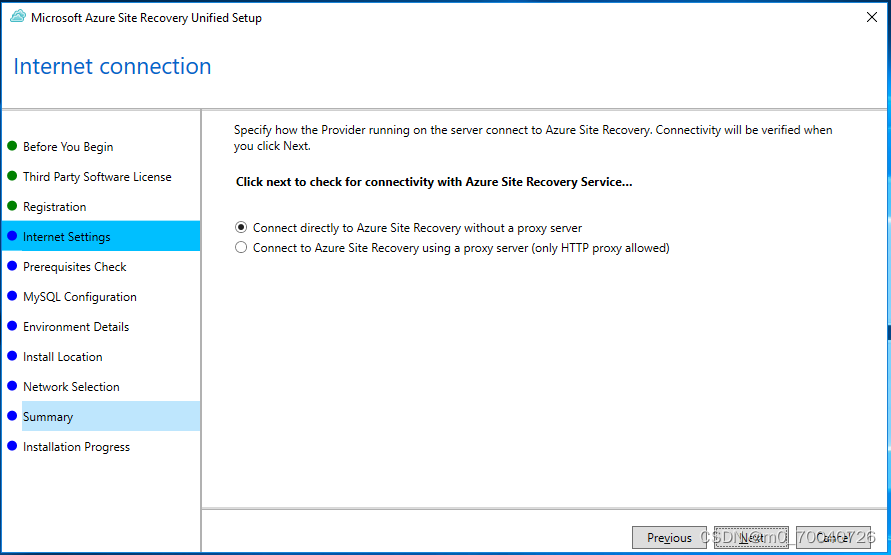Select Internet Settings in sidebar
Image resolution: width=891 pixels, height=555 pixels.
click(x=101, y=236)
